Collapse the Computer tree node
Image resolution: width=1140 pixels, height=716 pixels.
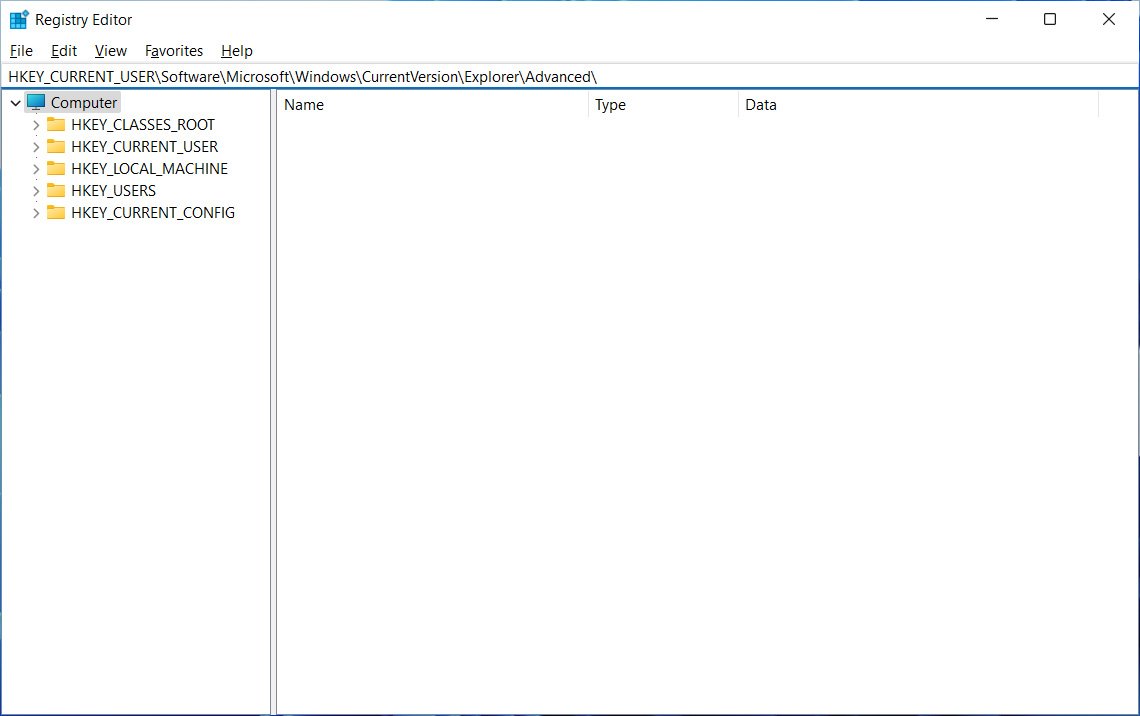[15, 103]
